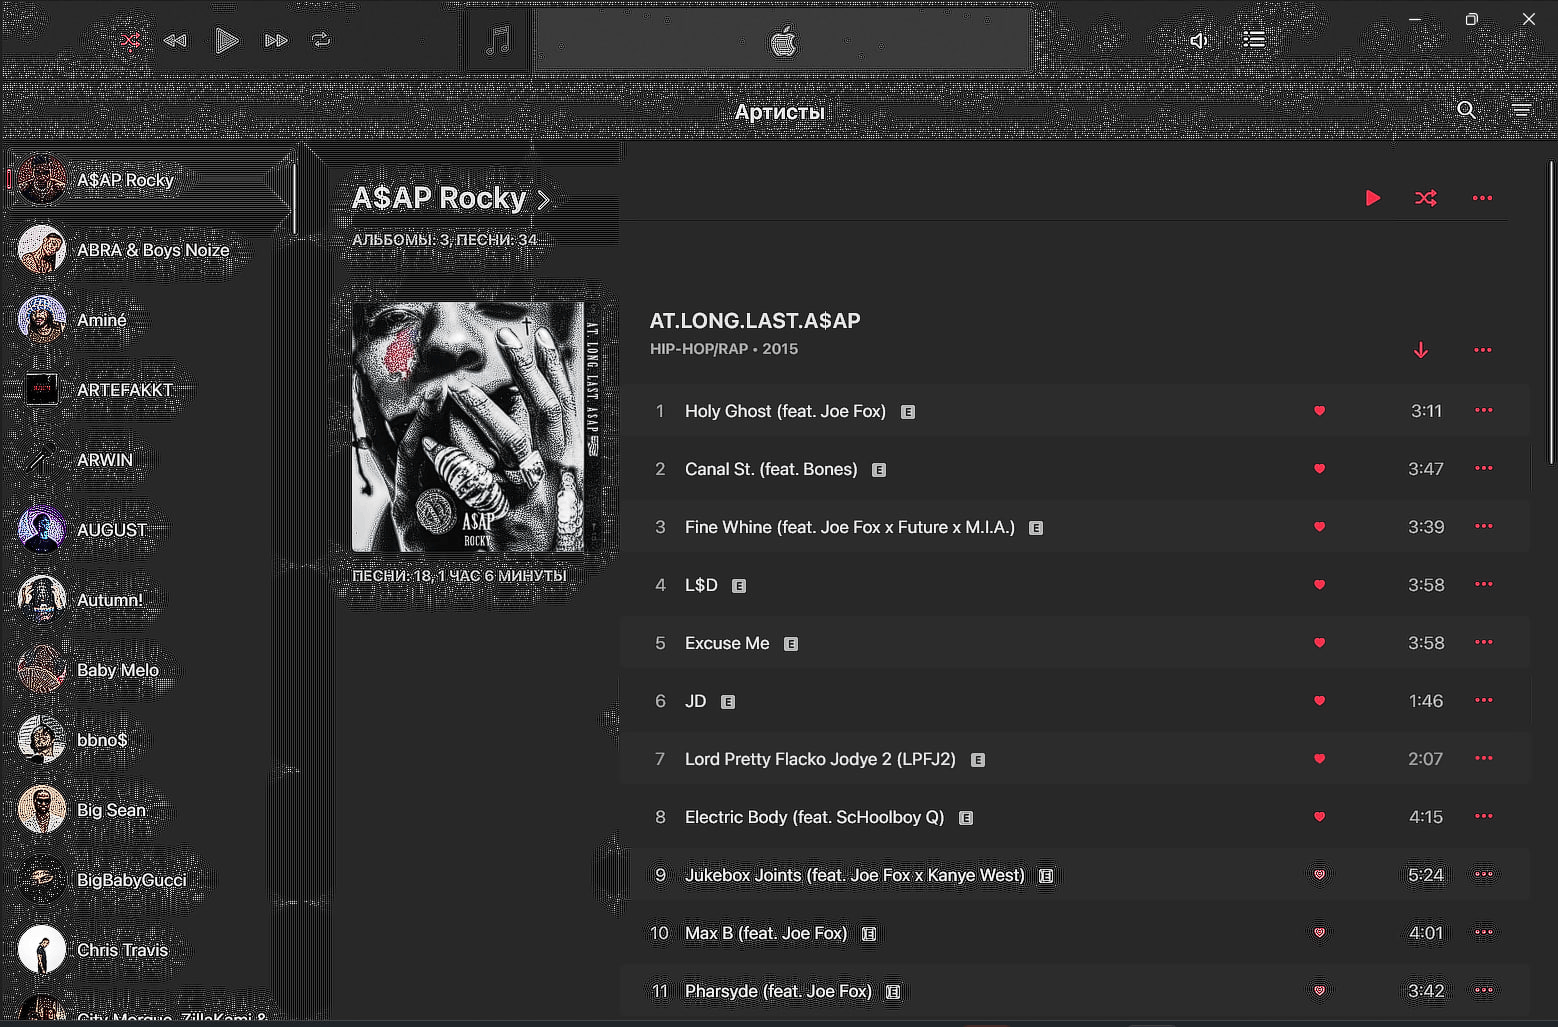Unlove Canal St. heart icon
This screenshot has width=1558, height=1027.
(x=1319, y=469)
